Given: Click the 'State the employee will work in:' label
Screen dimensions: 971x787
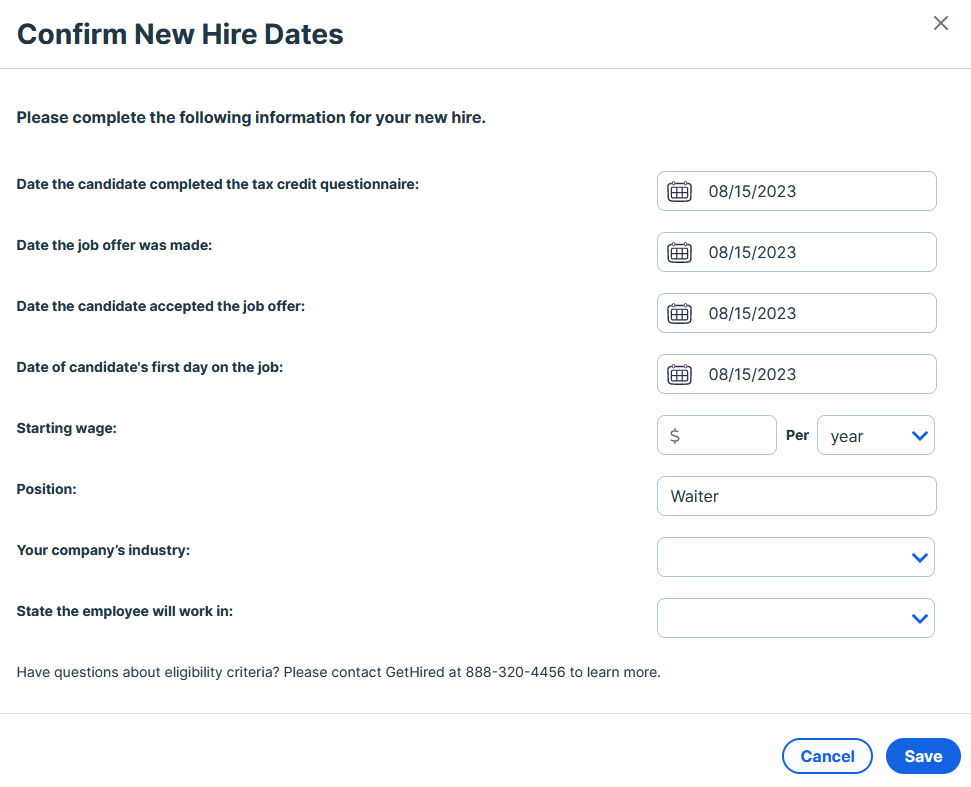Looking at the screenshot, I should tap(125, 611).
